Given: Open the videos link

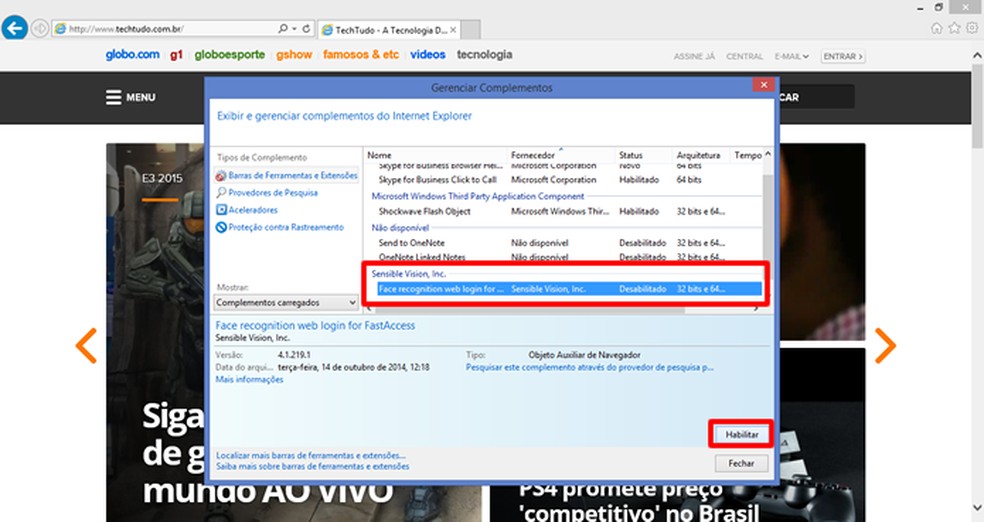Looking at the screenshot, I should (x=427, y=55).
